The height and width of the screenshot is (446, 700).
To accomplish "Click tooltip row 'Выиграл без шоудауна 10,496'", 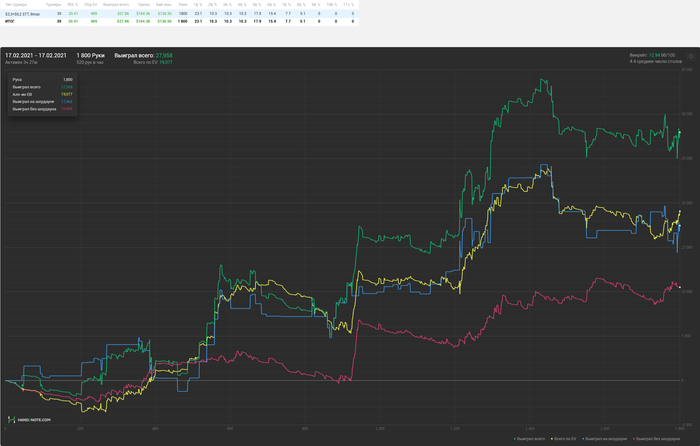I will click(42, 109).
